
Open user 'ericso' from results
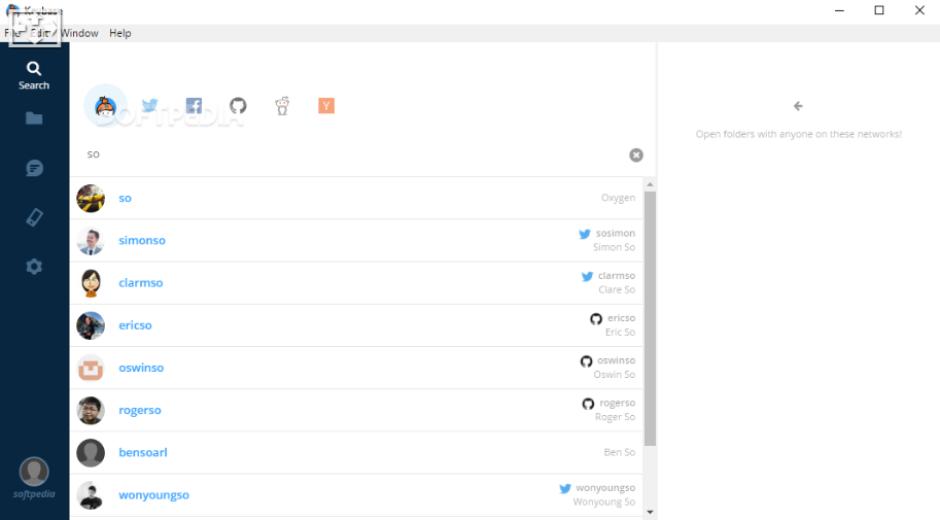tap(357, 325)
